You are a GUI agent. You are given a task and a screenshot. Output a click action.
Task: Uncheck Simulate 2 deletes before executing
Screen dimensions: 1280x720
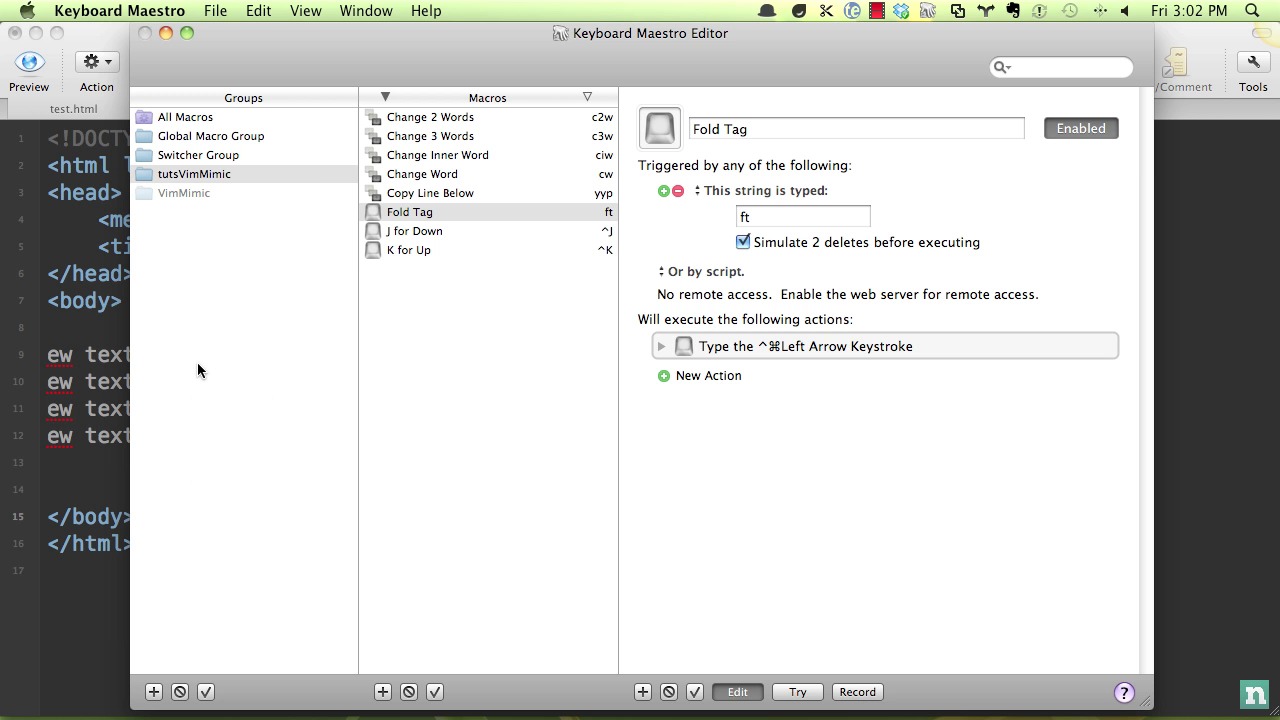click(x=743, y=242)
